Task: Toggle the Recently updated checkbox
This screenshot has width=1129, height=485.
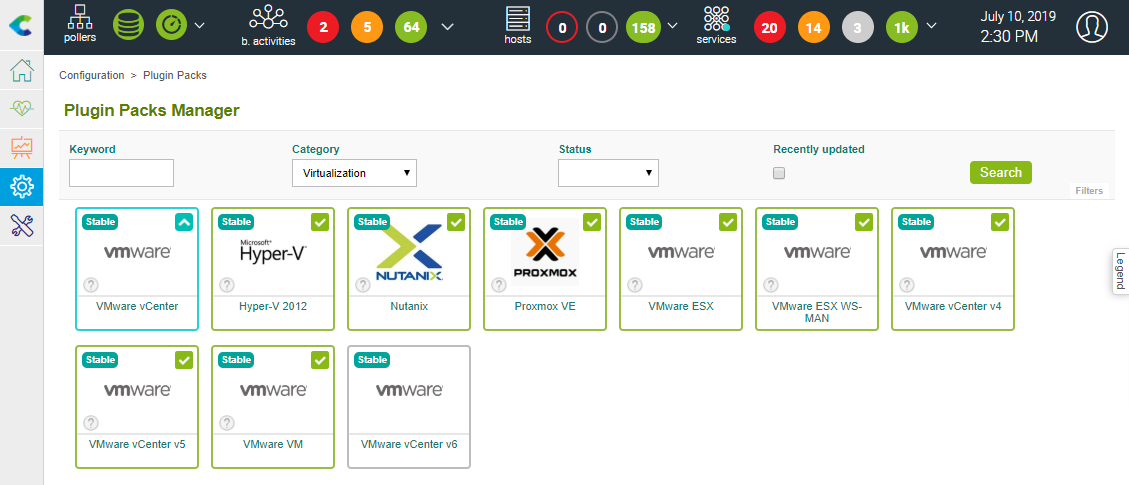Action: pyautogui.click(x=779, y=173)
